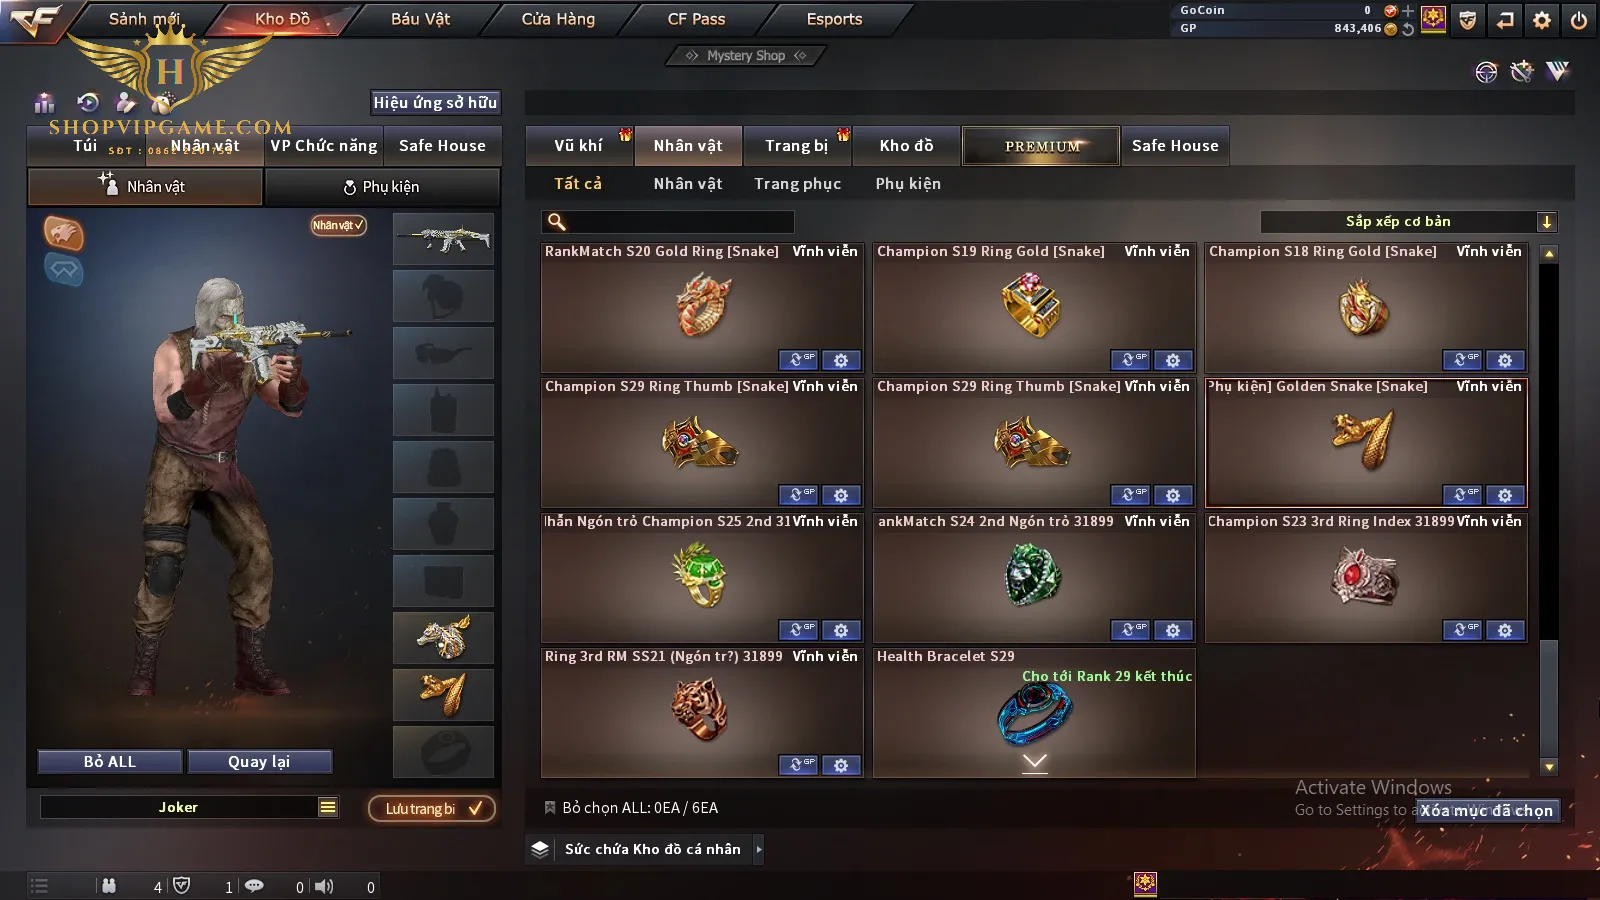Click the power exit icon

pyautogui.click(x=1579, y=20)
